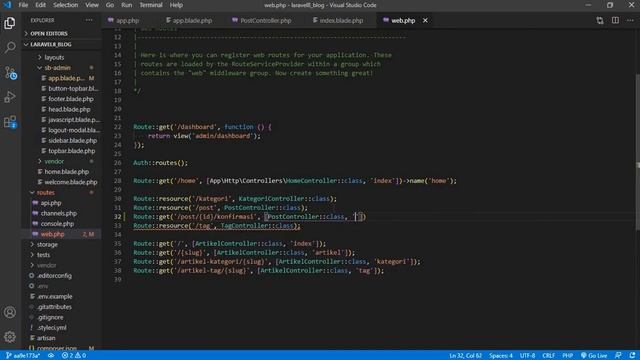Open the Accounts icon in activity bar
Viewport: 640px width, 360px height.
(x=10, y=312)
